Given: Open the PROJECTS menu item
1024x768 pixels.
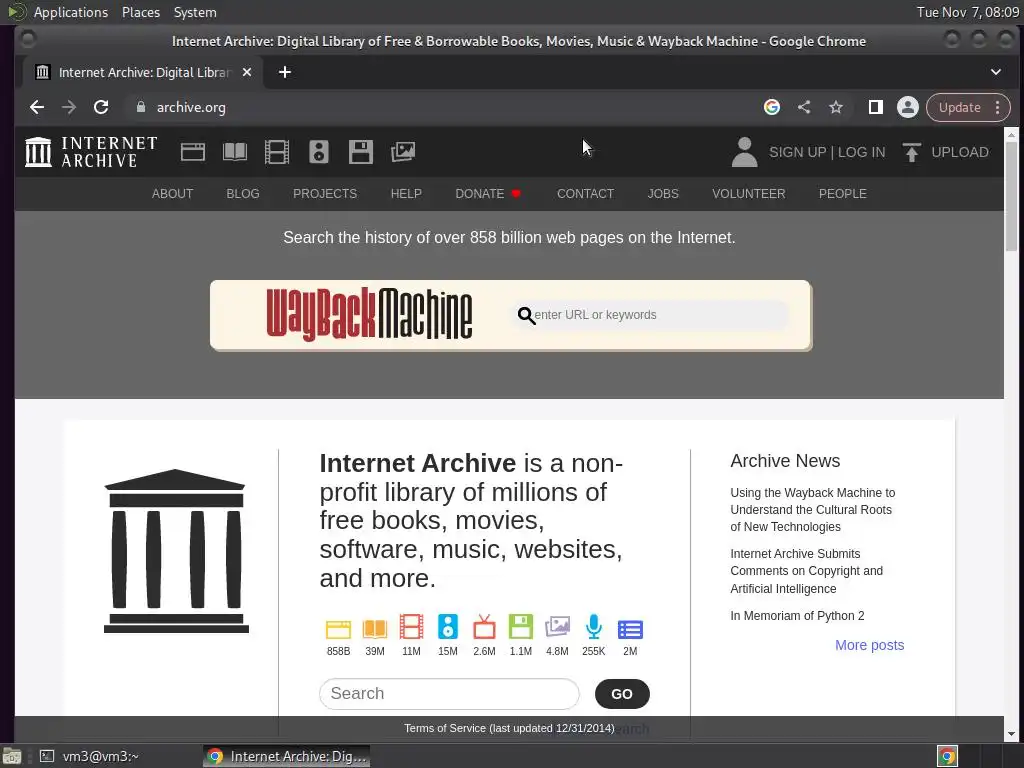Looking at the screenshot, I should point(325,194).
